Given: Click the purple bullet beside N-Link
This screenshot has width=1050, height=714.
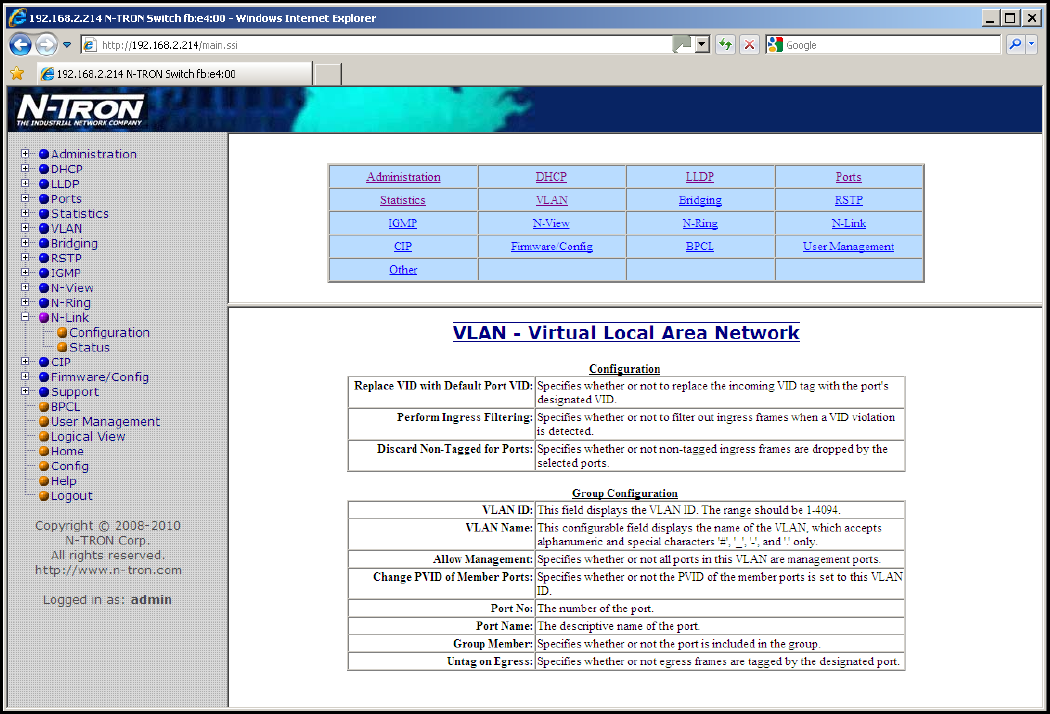Looking at the screenshot, I should coord(44,317).
